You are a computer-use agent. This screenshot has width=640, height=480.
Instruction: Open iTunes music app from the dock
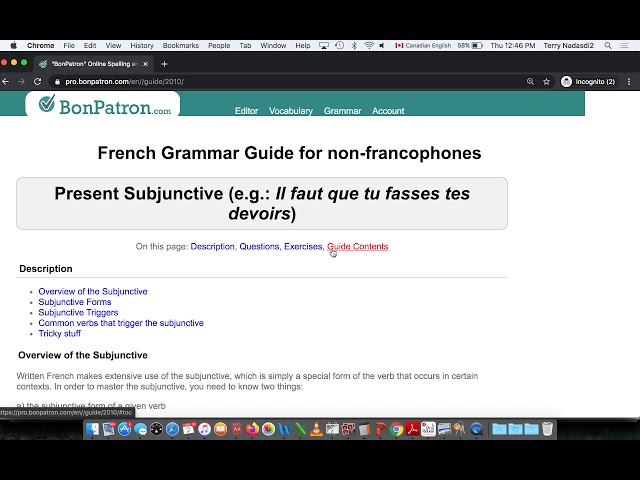[204, 429]
